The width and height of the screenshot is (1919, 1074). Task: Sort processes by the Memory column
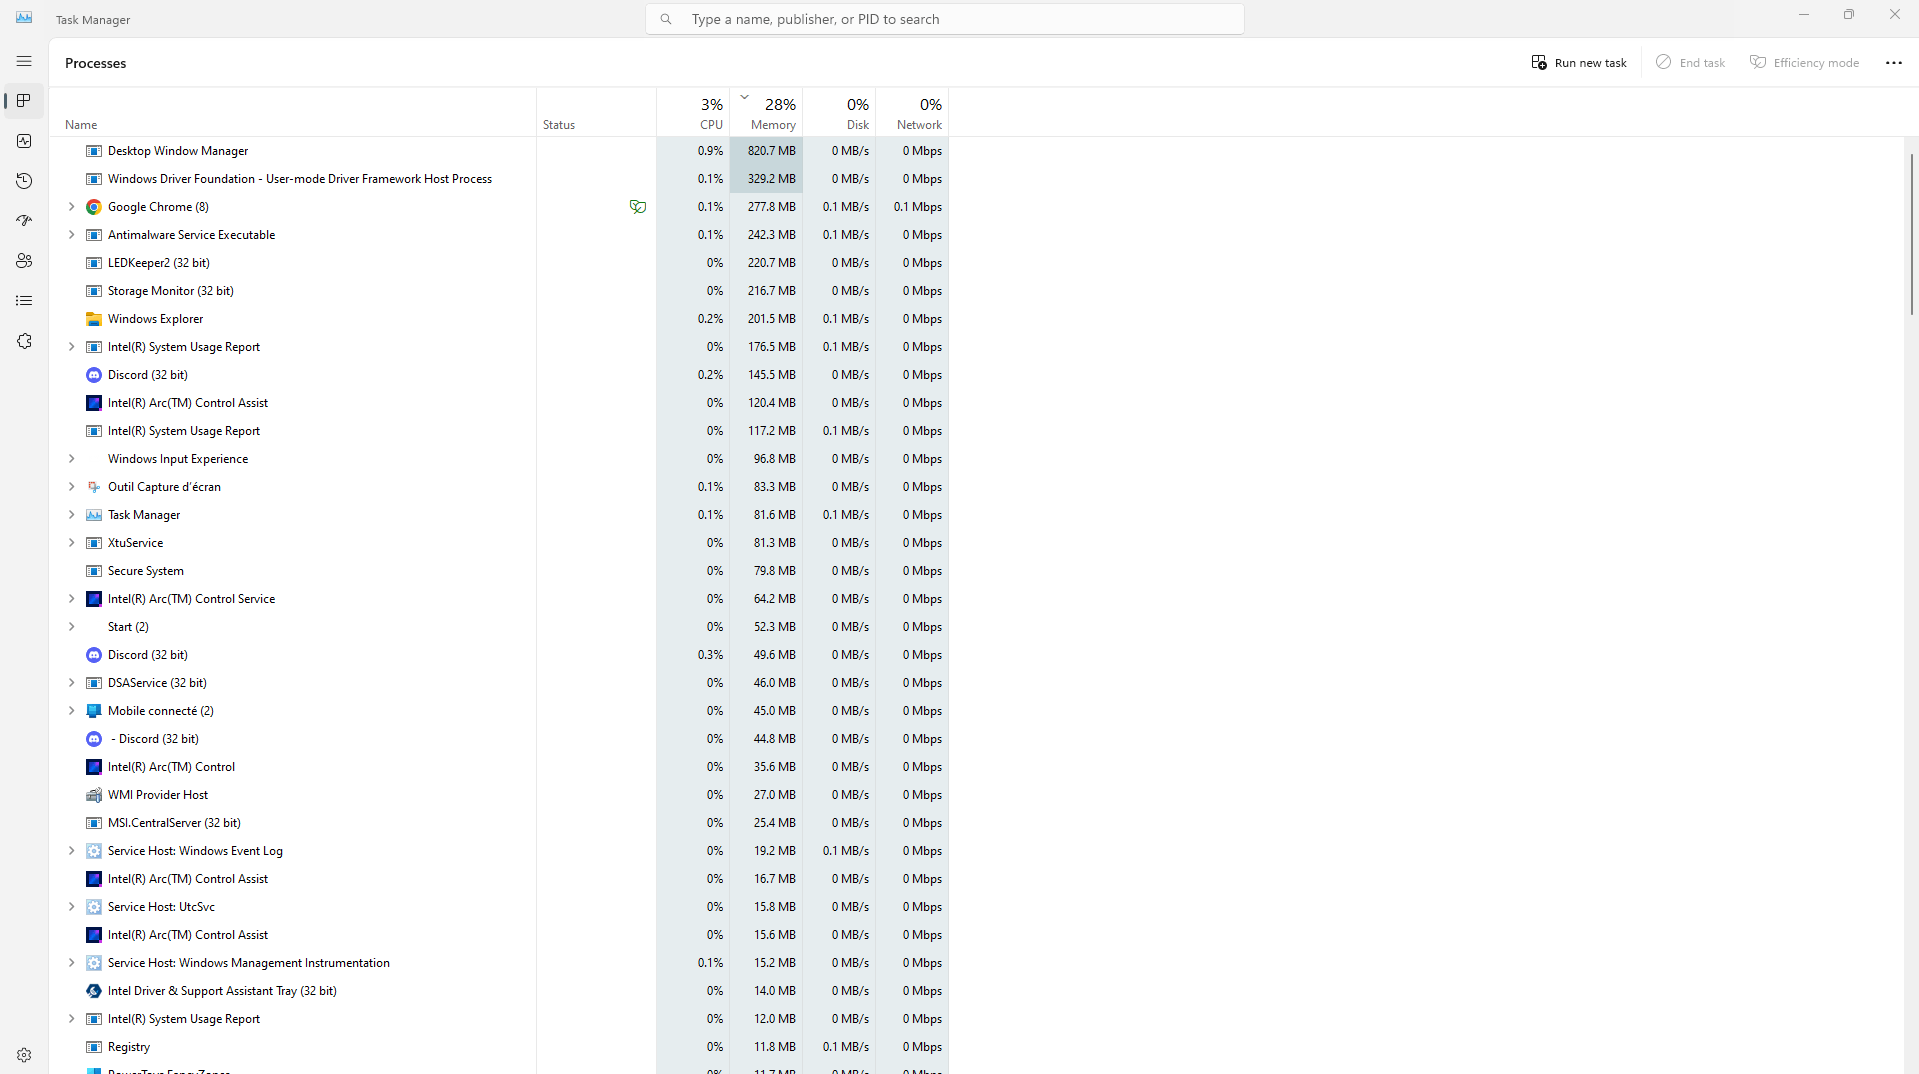click(766, 112)
